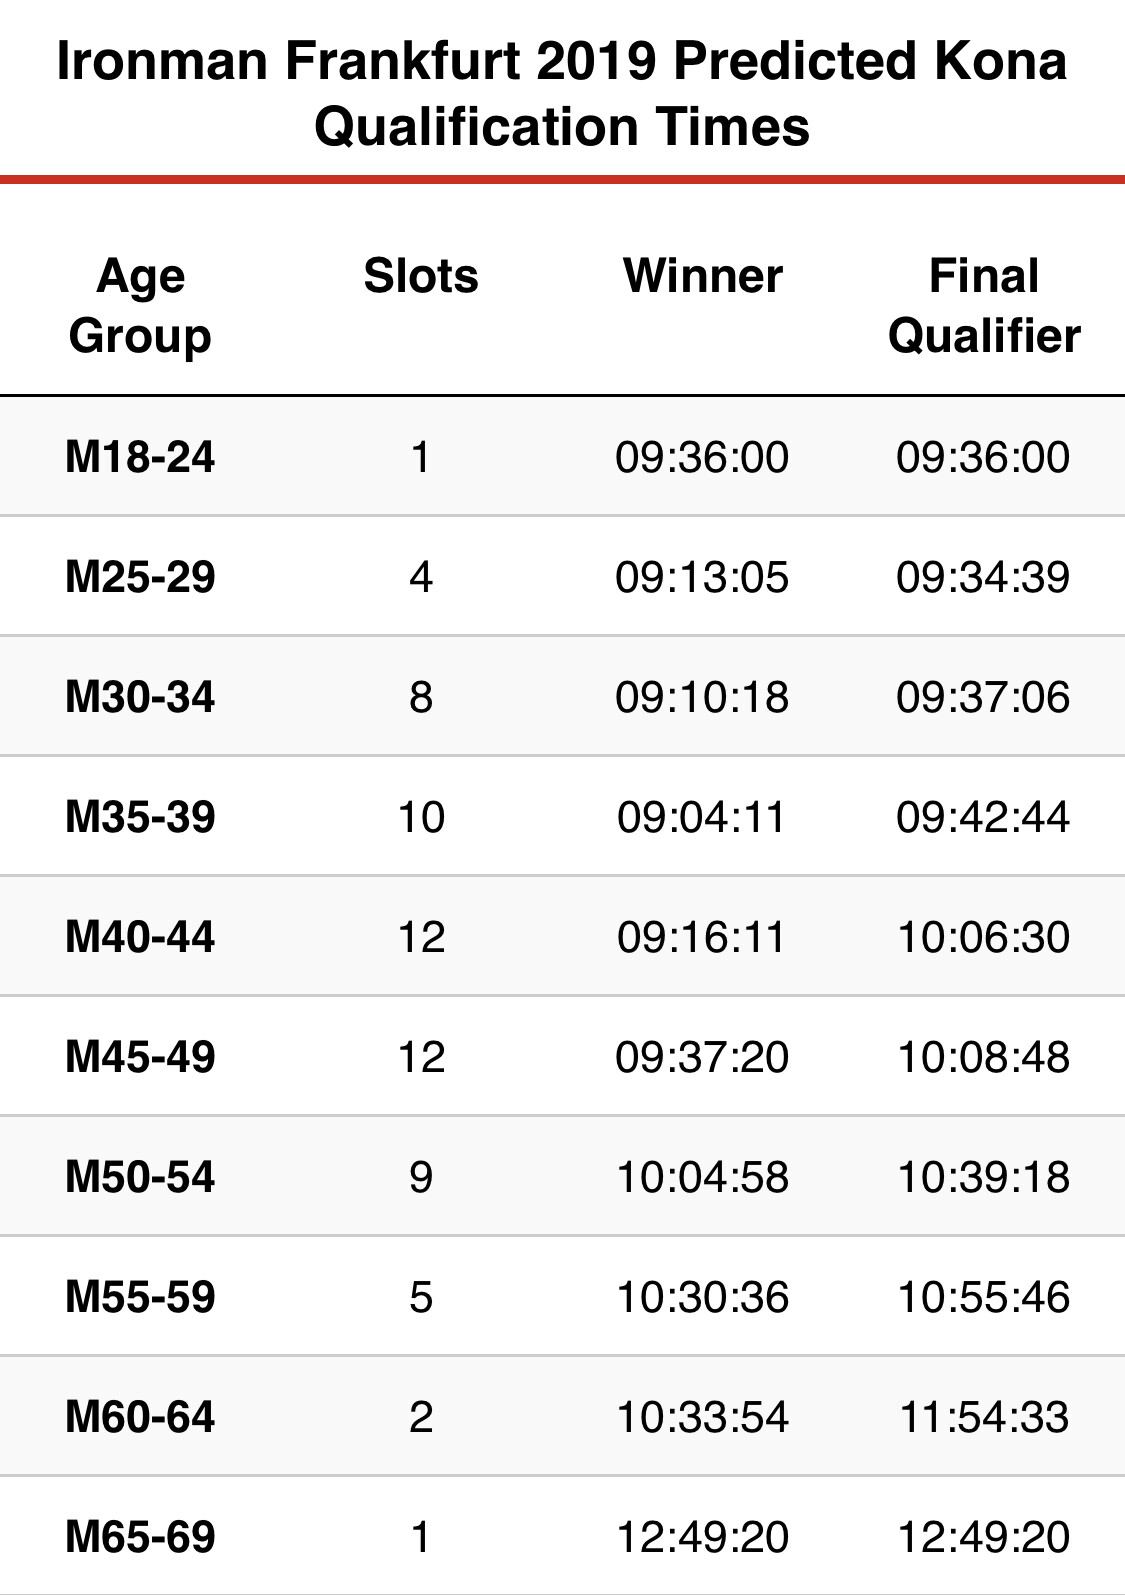Click the M60-64 final qualifier time 11:54:33

click(984, 1417)
